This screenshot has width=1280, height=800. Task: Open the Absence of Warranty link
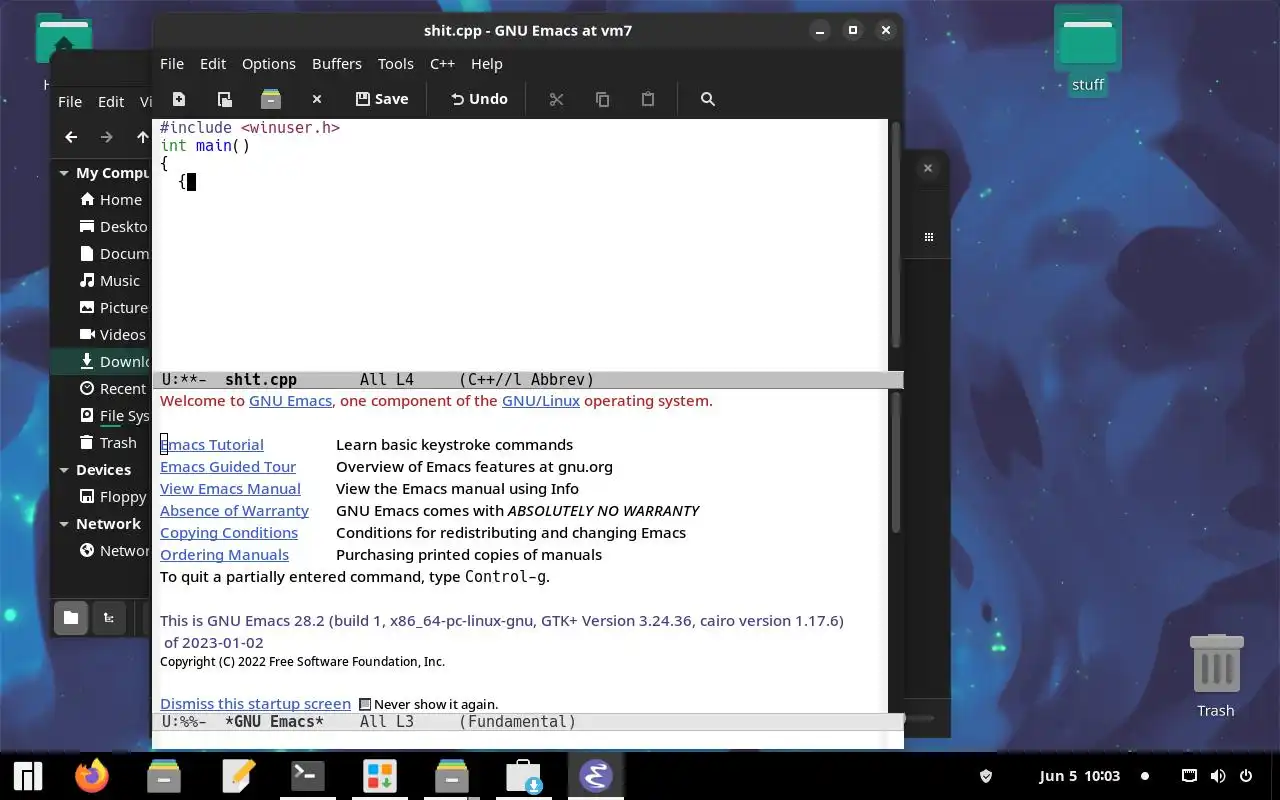coord(234,511)
